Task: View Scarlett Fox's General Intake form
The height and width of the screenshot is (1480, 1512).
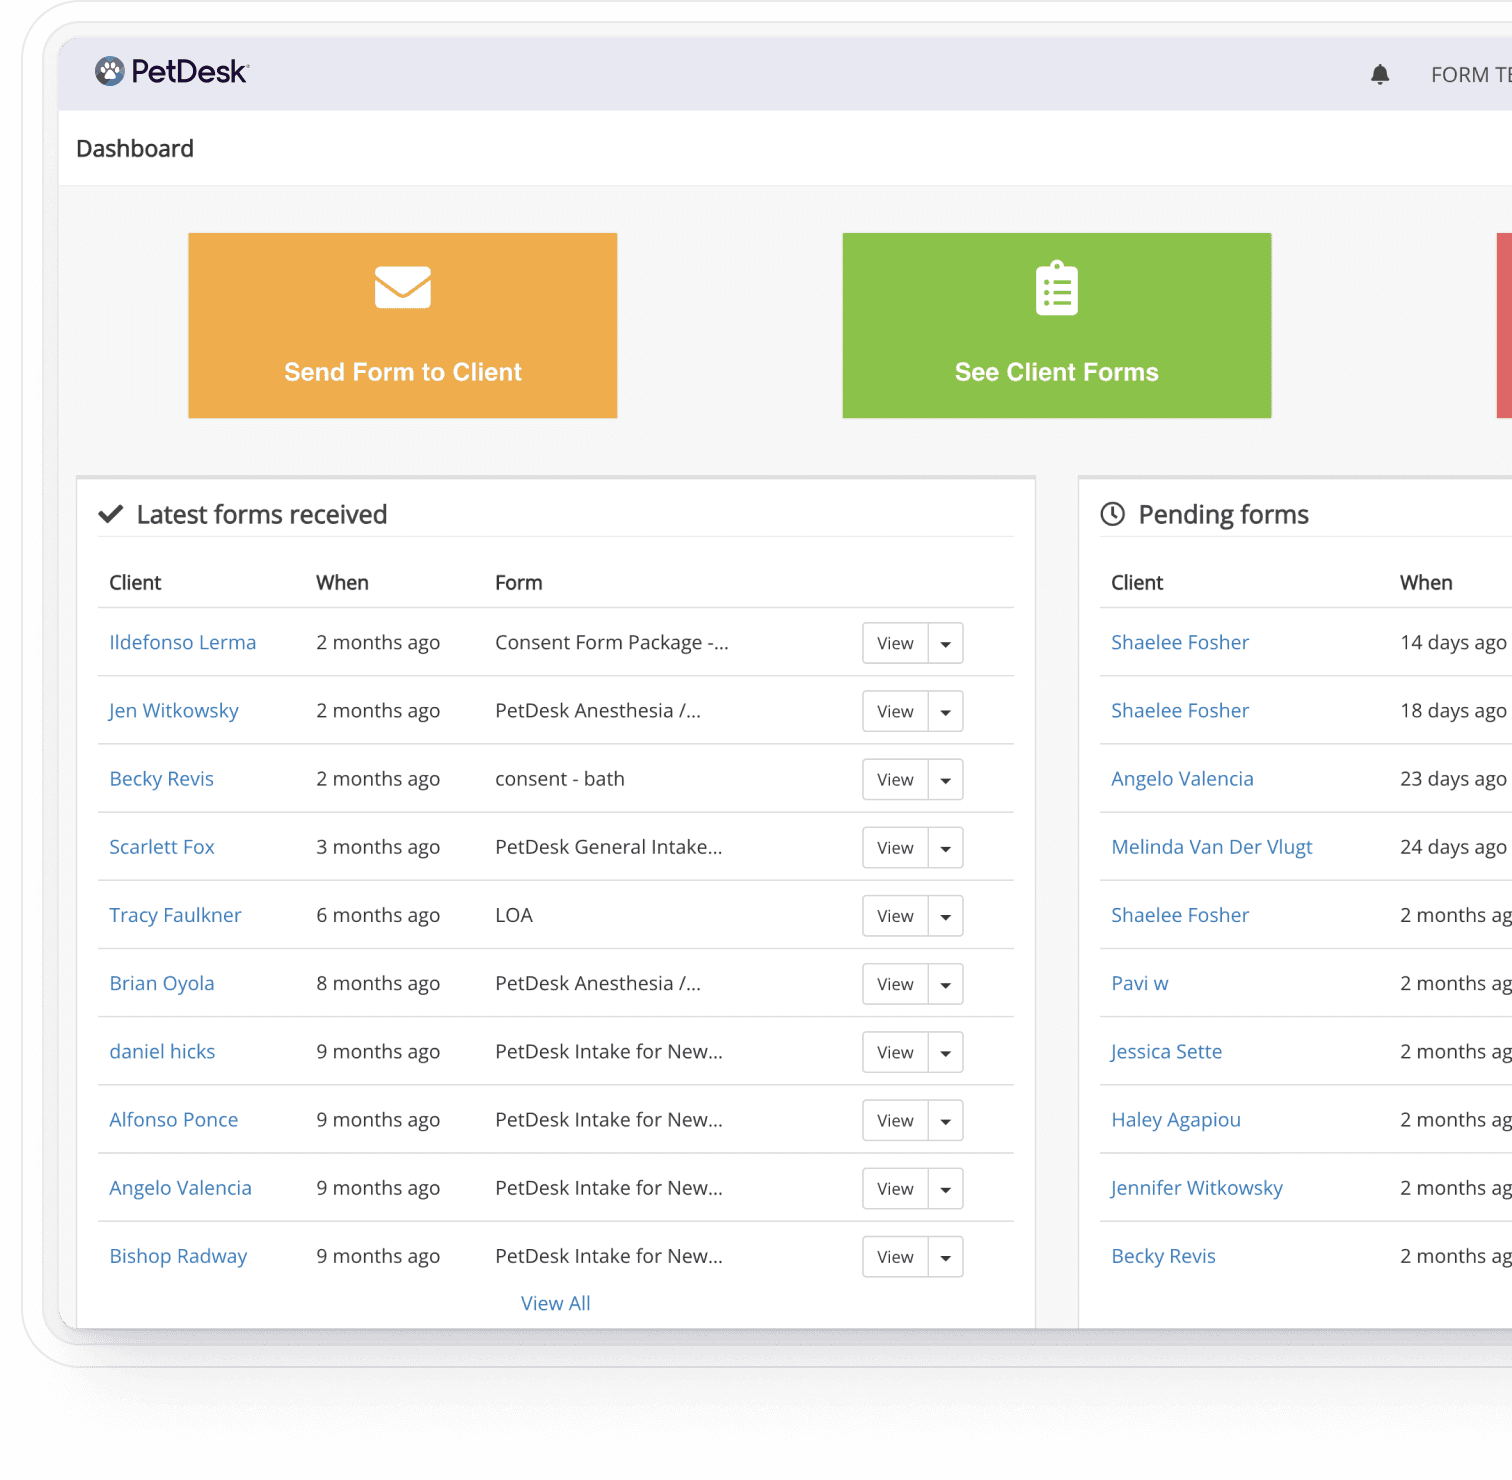Action: click(895, 847)
